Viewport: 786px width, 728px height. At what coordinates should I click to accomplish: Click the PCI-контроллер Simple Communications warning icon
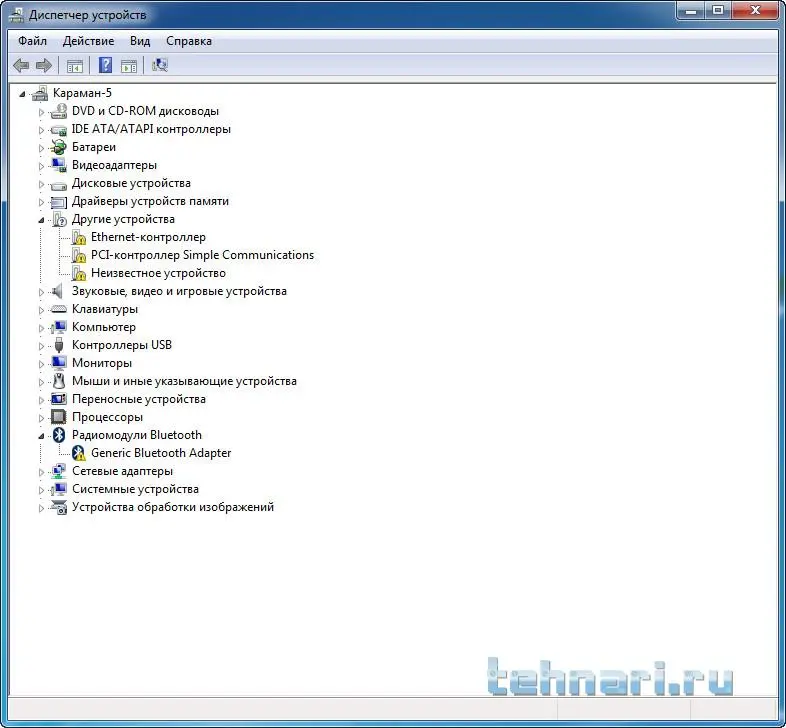point(78,255)
